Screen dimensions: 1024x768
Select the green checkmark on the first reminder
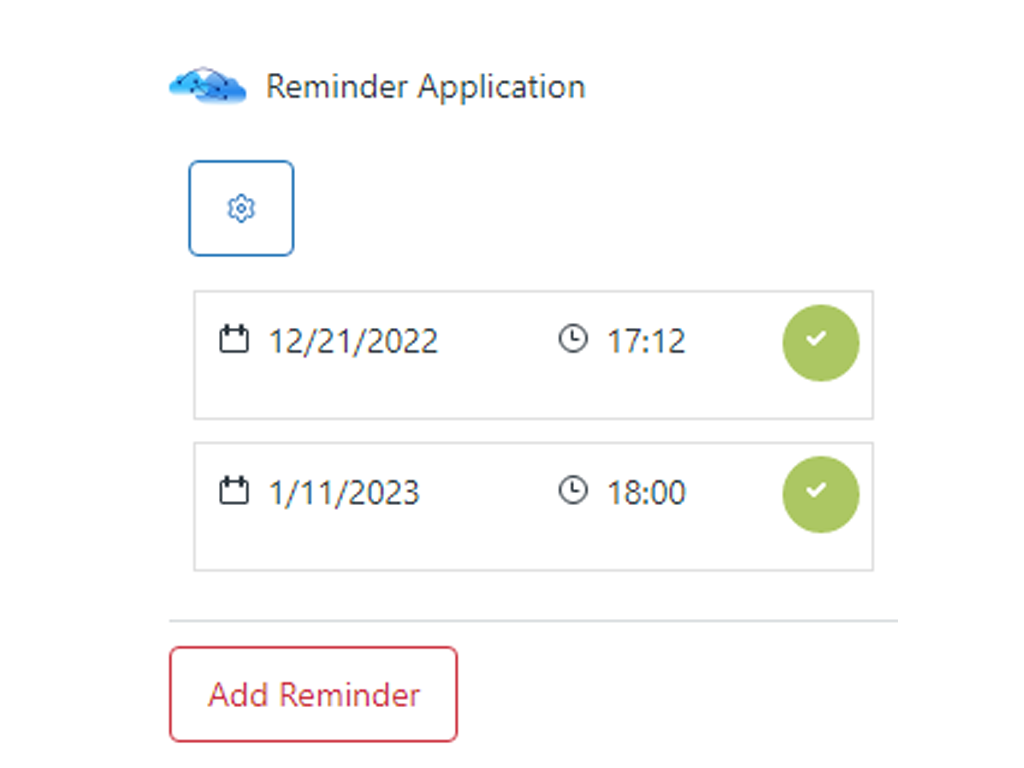[x=820, y=342]
